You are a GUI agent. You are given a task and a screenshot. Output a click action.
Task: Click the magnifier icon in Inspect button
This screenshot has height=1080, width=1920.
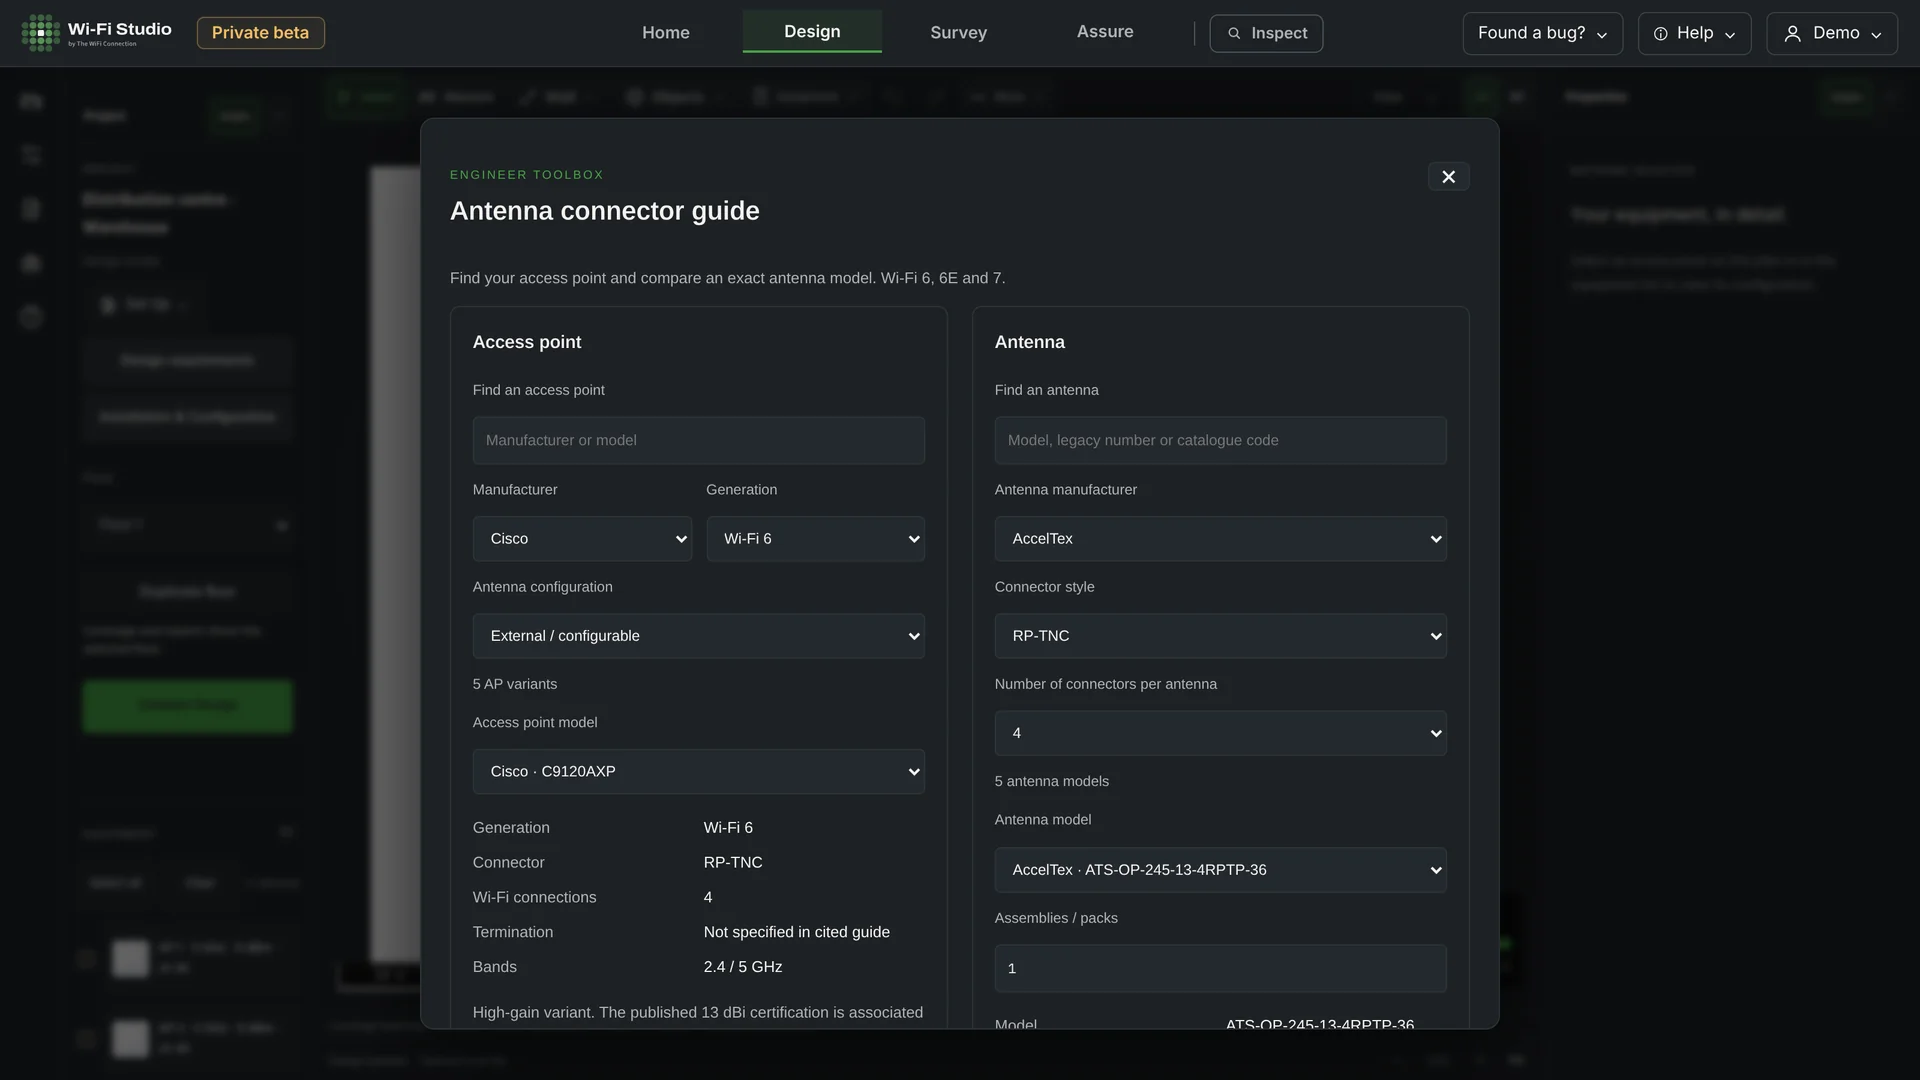[x=1234, y=33]
